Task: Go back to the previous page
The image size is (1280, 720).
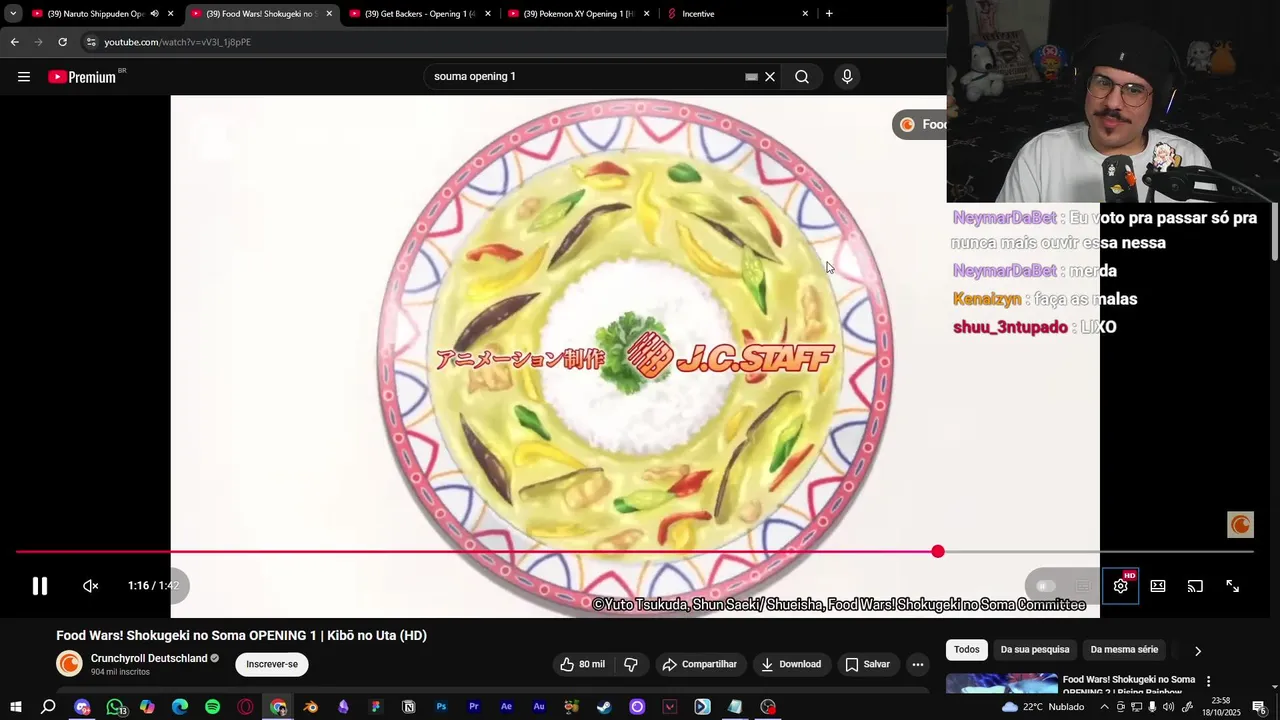Action: tap(14, 42)
